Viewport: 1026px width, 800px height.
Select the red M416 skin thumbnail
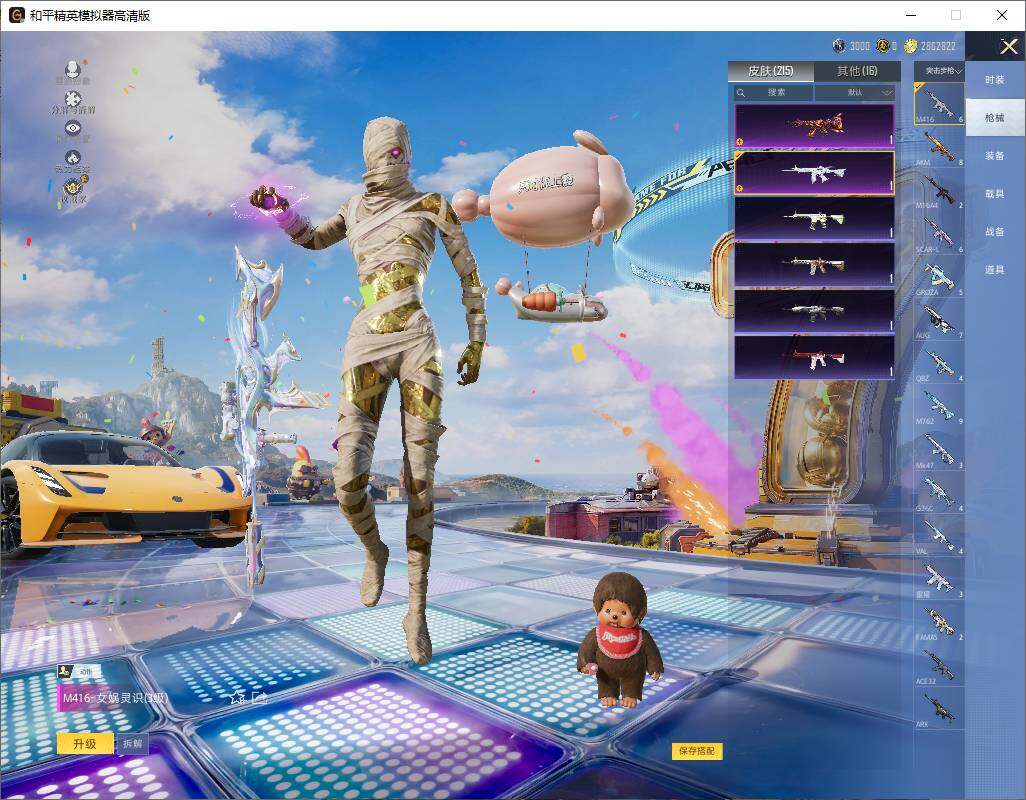coord(814,357)
